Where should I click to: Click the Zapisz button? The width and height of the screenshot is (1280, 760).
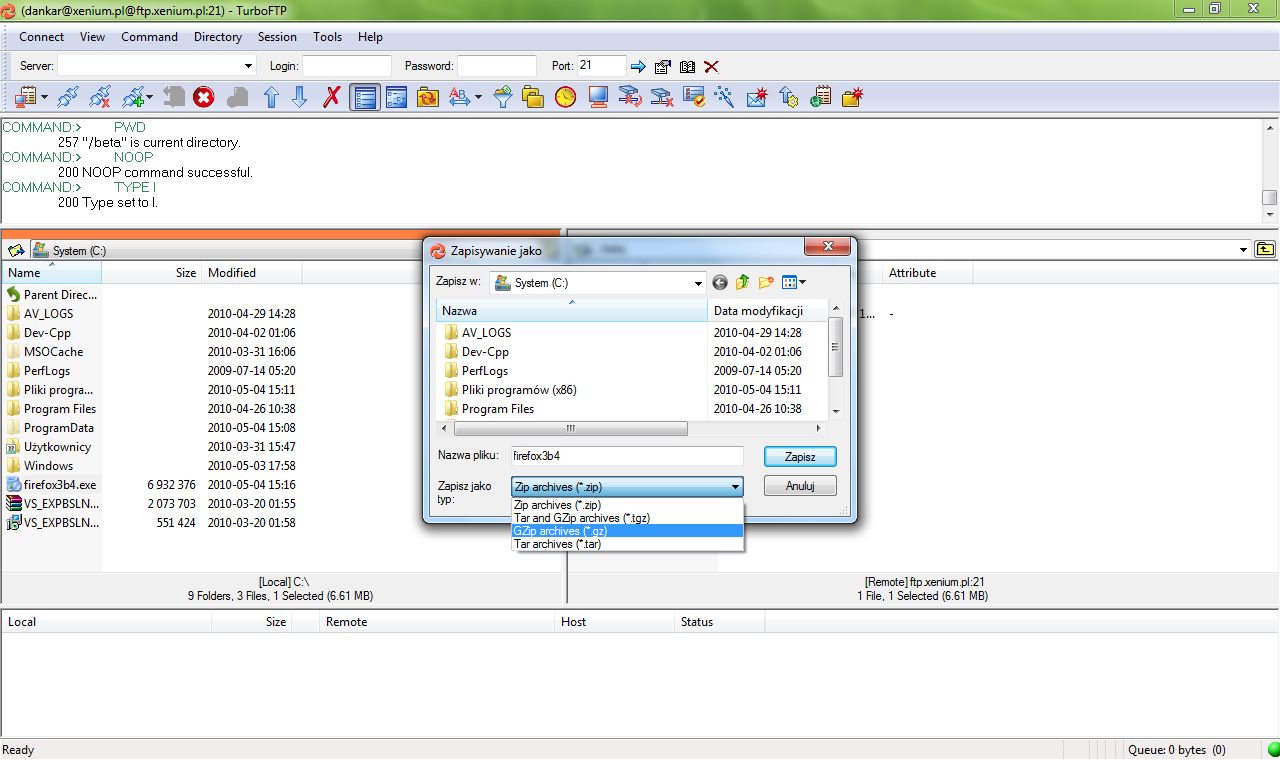(800, 456)
